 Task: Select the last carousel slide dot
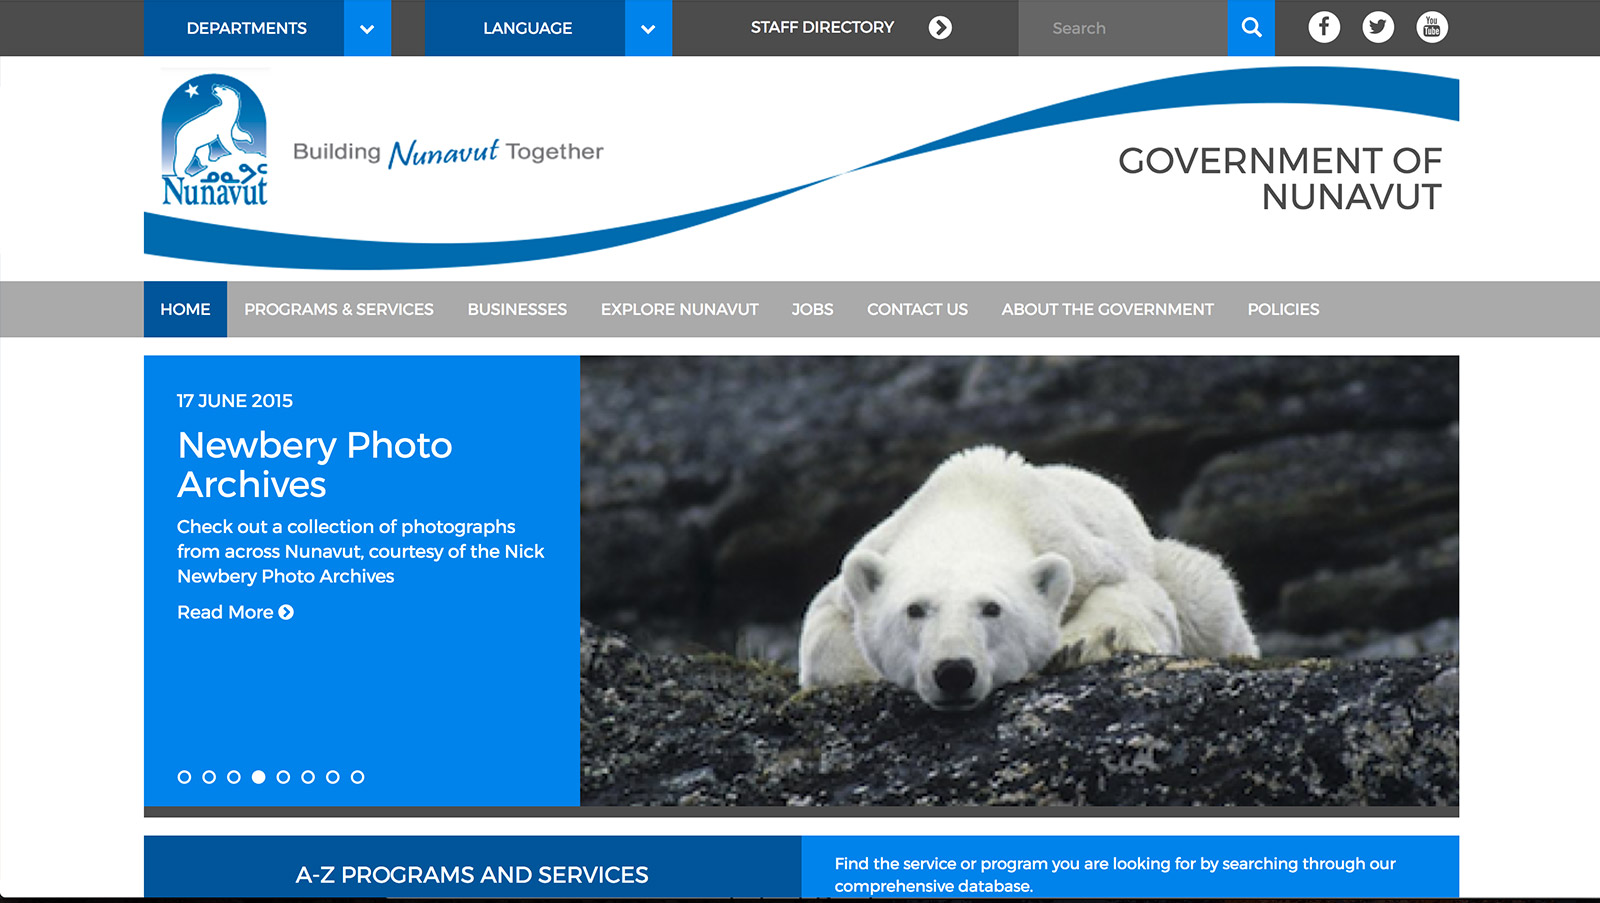tap(357, 777)
